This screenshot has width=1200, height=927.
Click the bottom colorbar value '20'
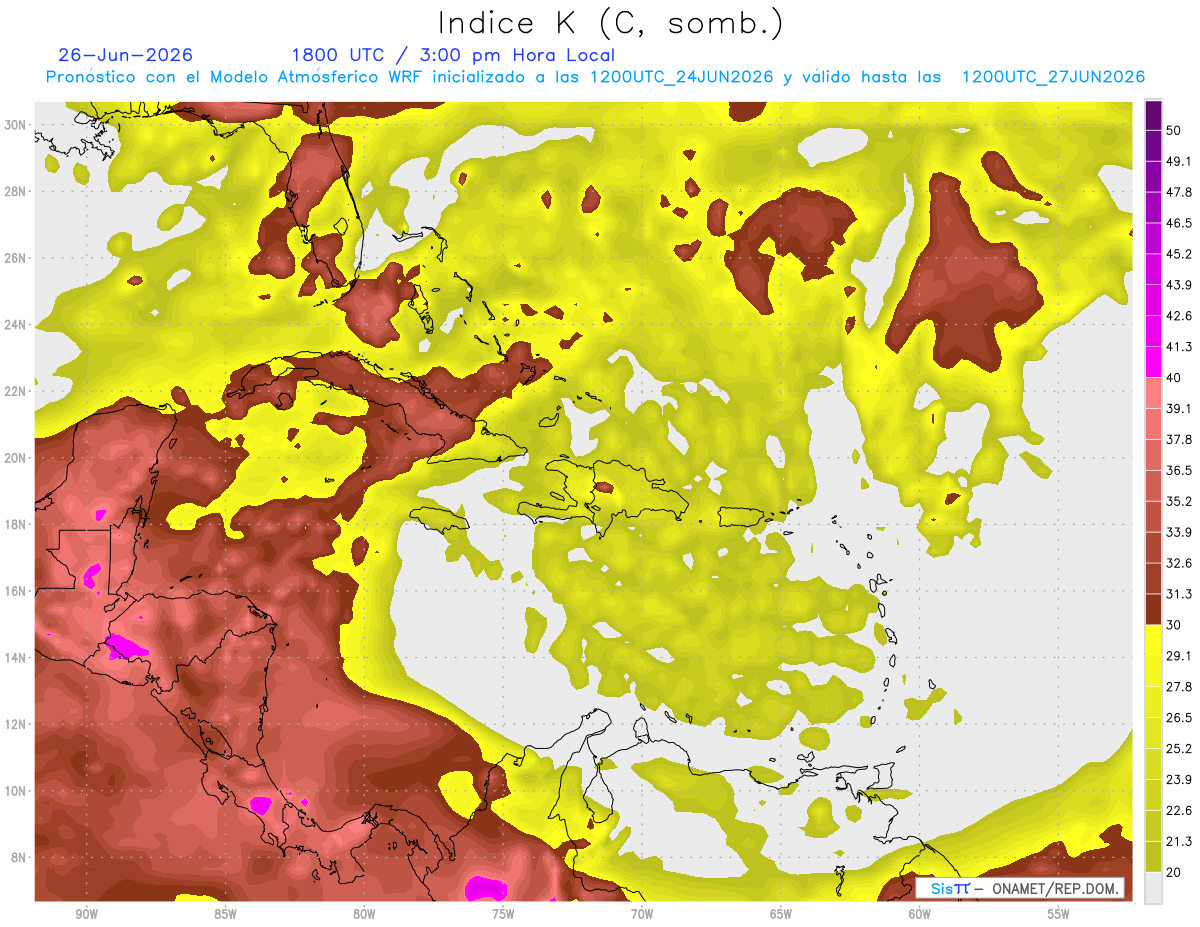[1175, 873]
